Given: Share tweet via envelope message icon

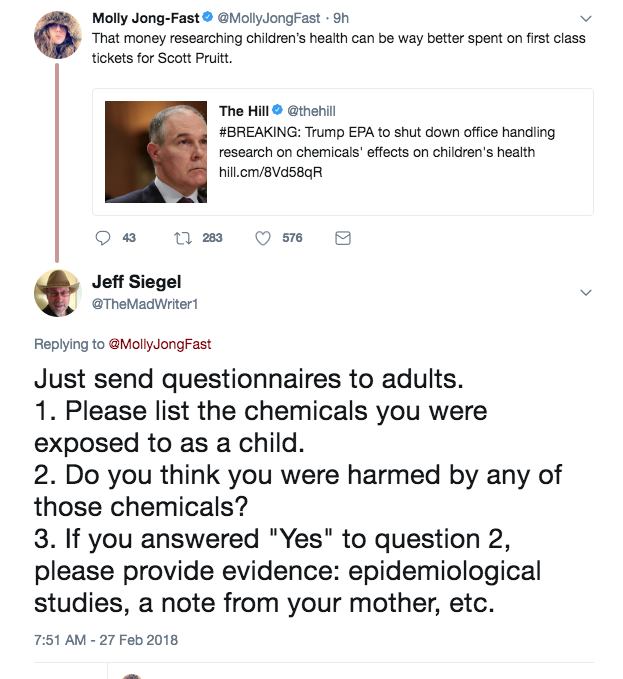Looking at the screenshot, I should click(342, 238).
